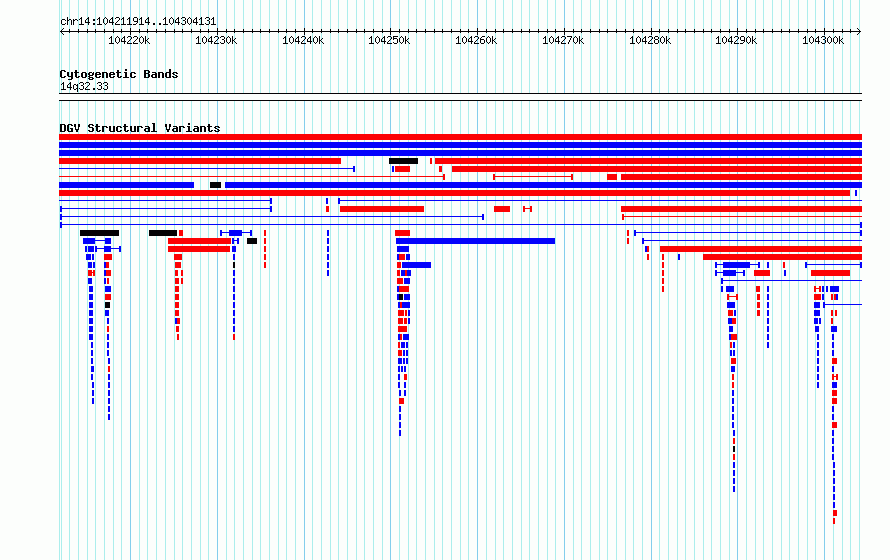Select the small black variant between blue bars near 104230k

coord(216,185)
